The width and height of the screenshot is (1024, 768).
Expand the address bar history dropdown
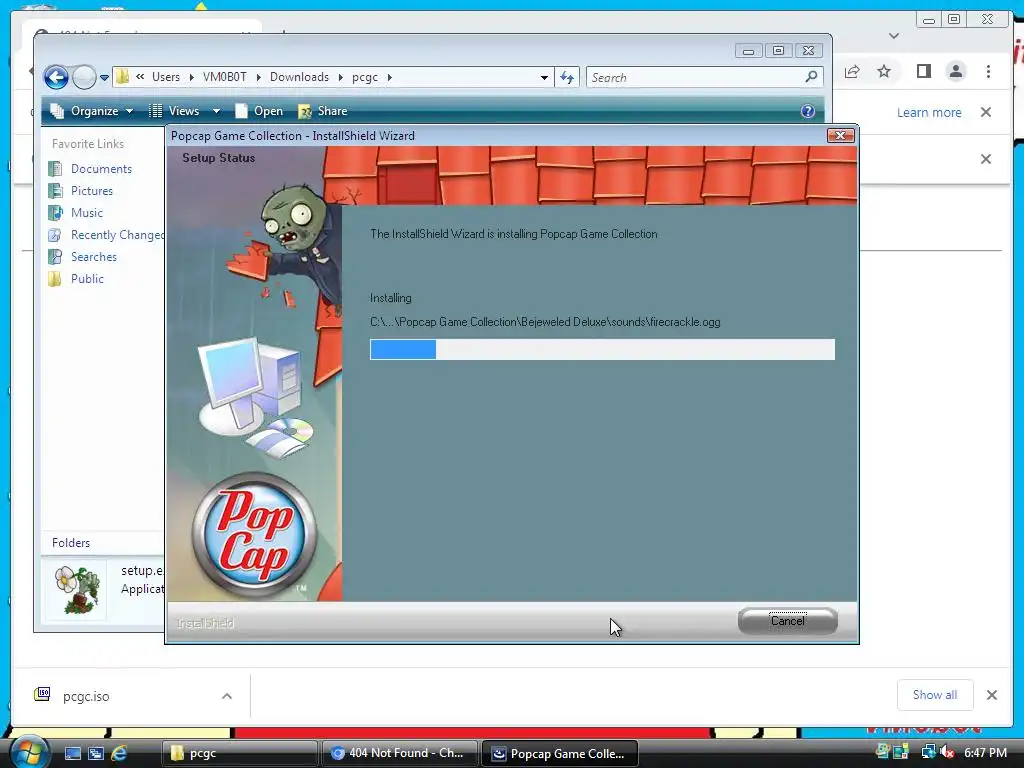click(544, 78)
